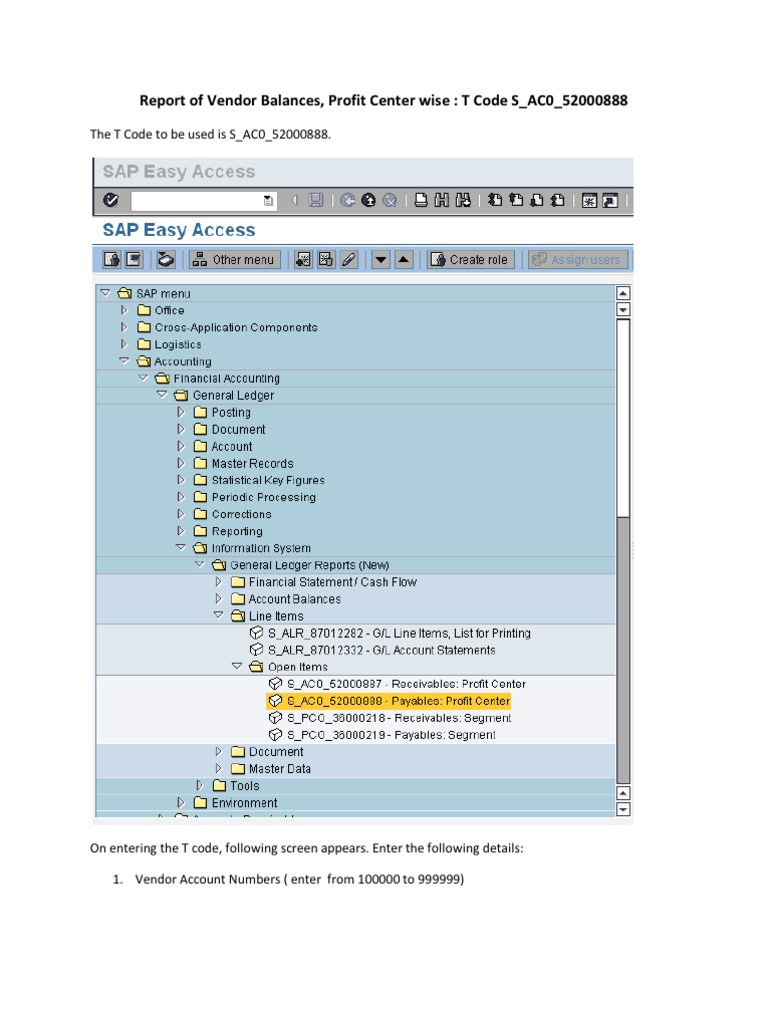This screenshot has height=1024, width=768.
Task: Go to First Page icon
Action: (x=496, y=200)
